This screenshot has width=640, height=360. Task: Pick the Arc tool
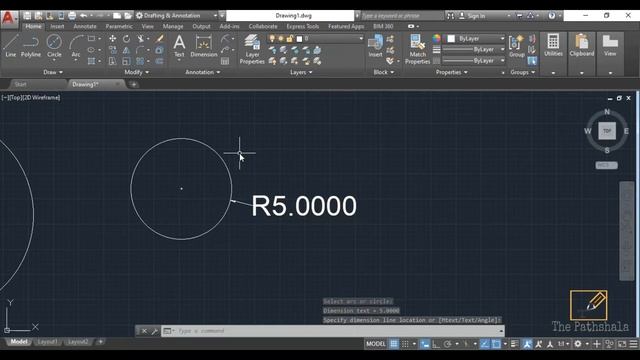[x=76, y=46]
